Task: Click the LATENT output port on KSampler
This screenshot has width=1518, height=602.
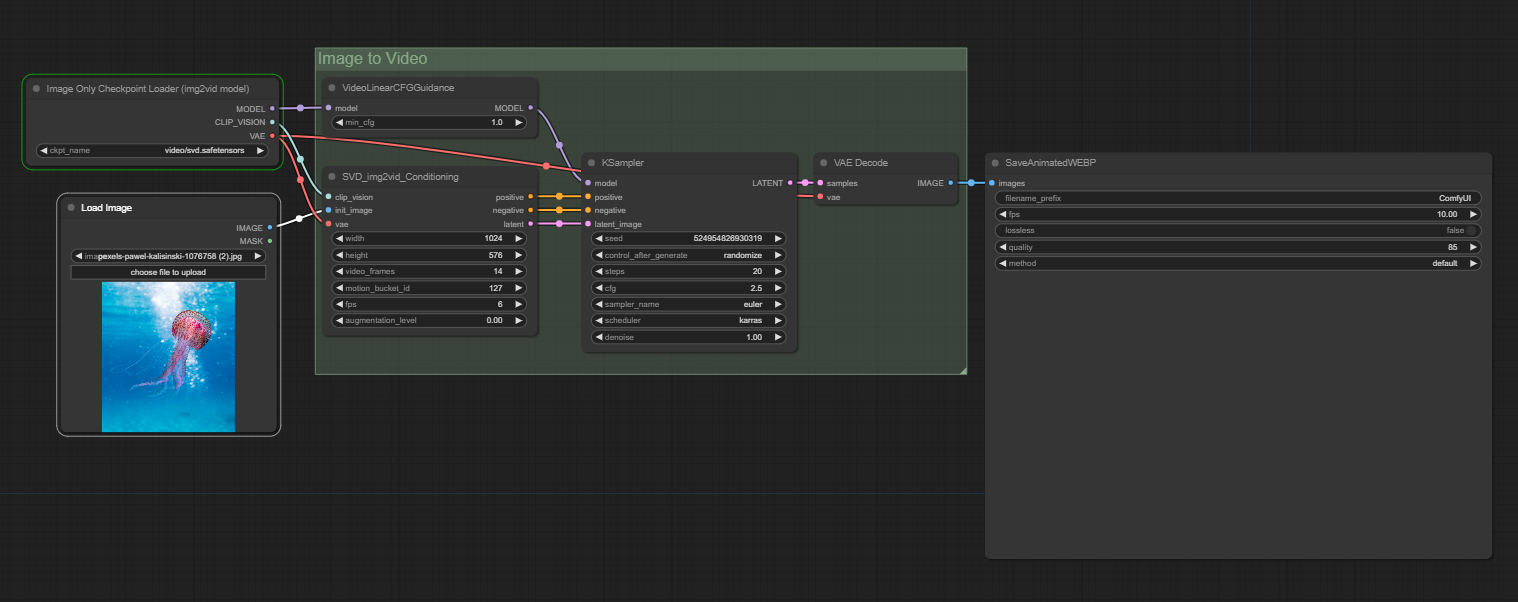Action: pos(791,183)
